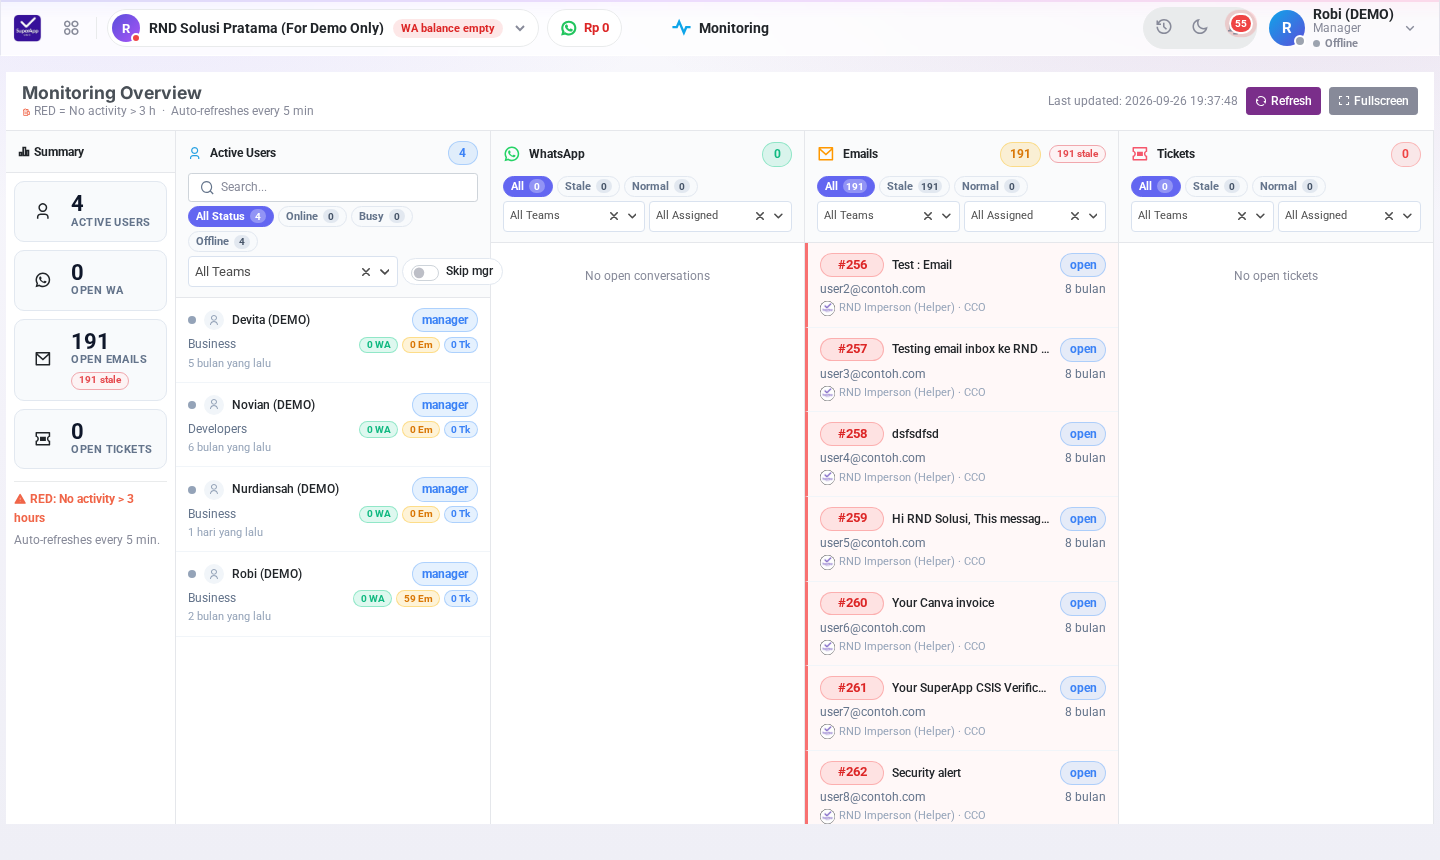
Task: Open email #260 Your Canva invoice
Action: click(962, 624)
